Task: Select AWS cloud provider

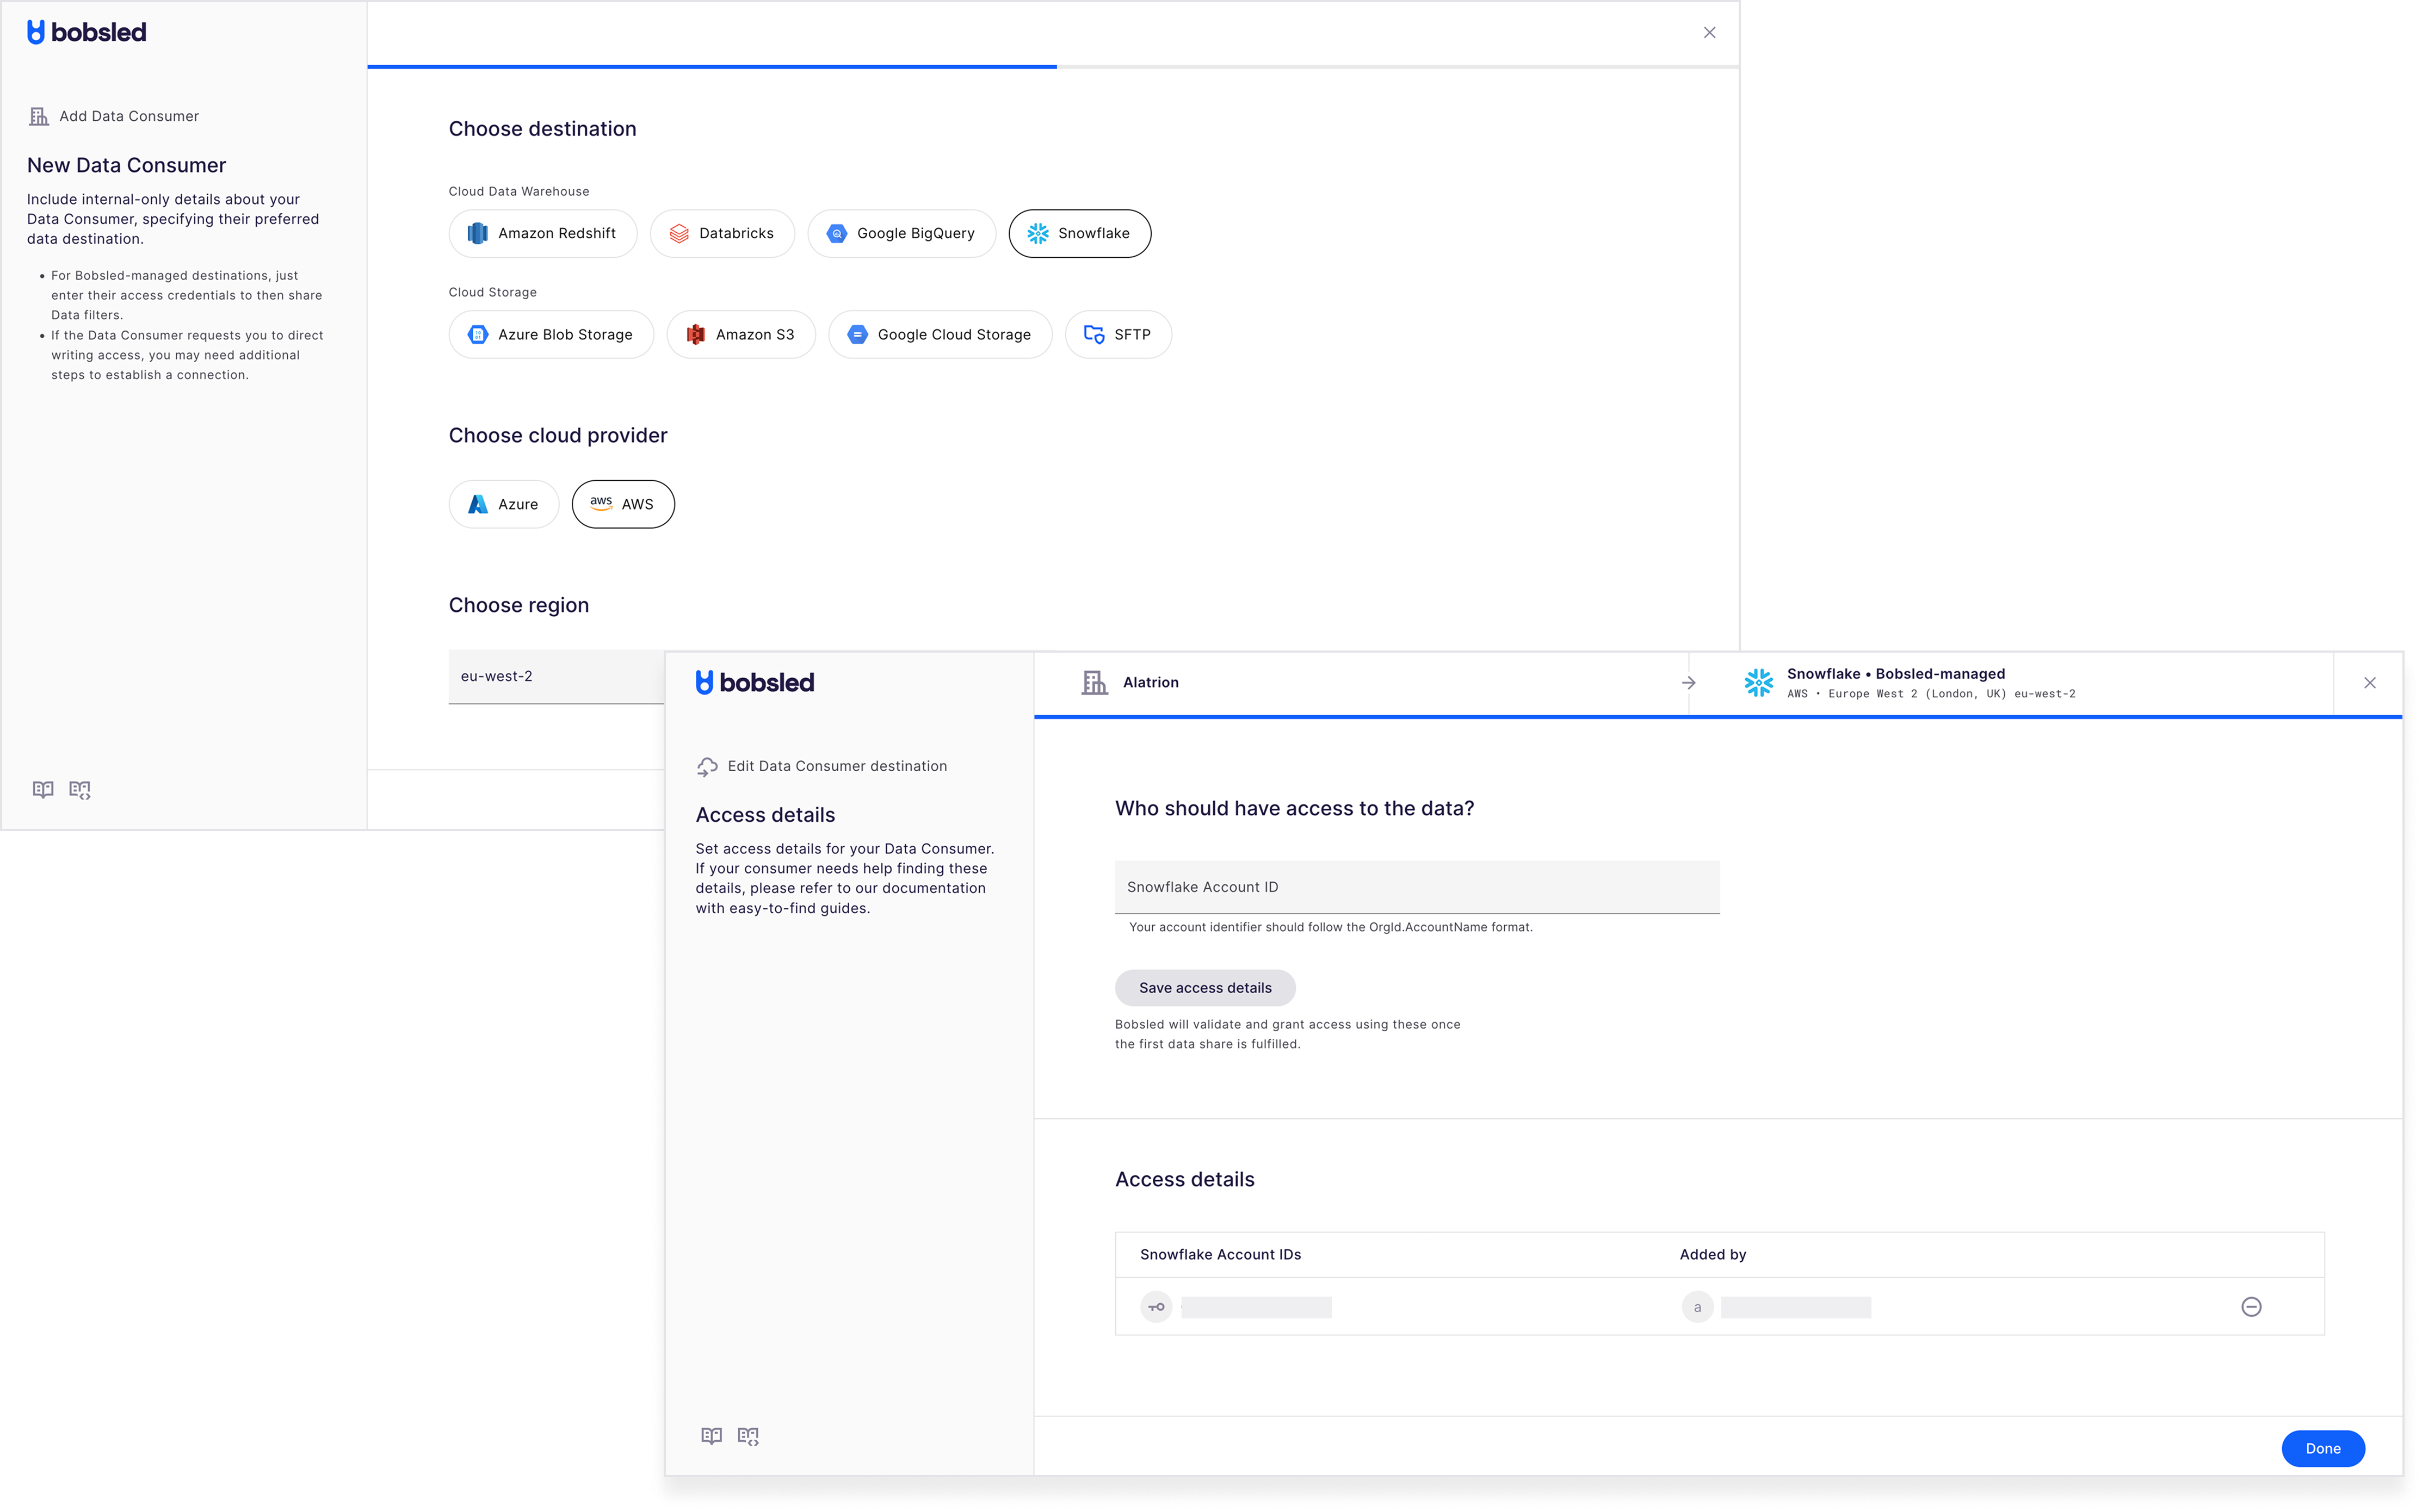Action: pyautogui.click(x=623, y=504)
